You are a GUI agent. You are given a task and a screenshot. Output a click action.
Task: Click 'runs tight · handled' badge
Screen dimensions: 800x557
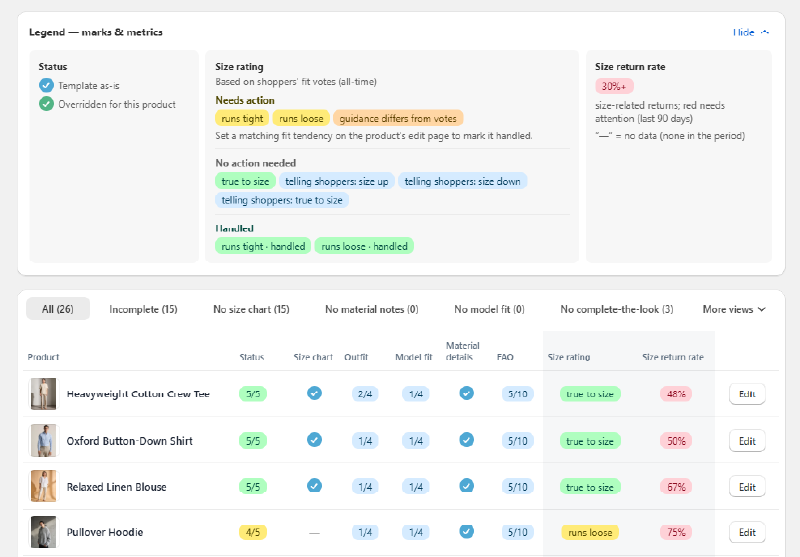(x=263, y=246)
